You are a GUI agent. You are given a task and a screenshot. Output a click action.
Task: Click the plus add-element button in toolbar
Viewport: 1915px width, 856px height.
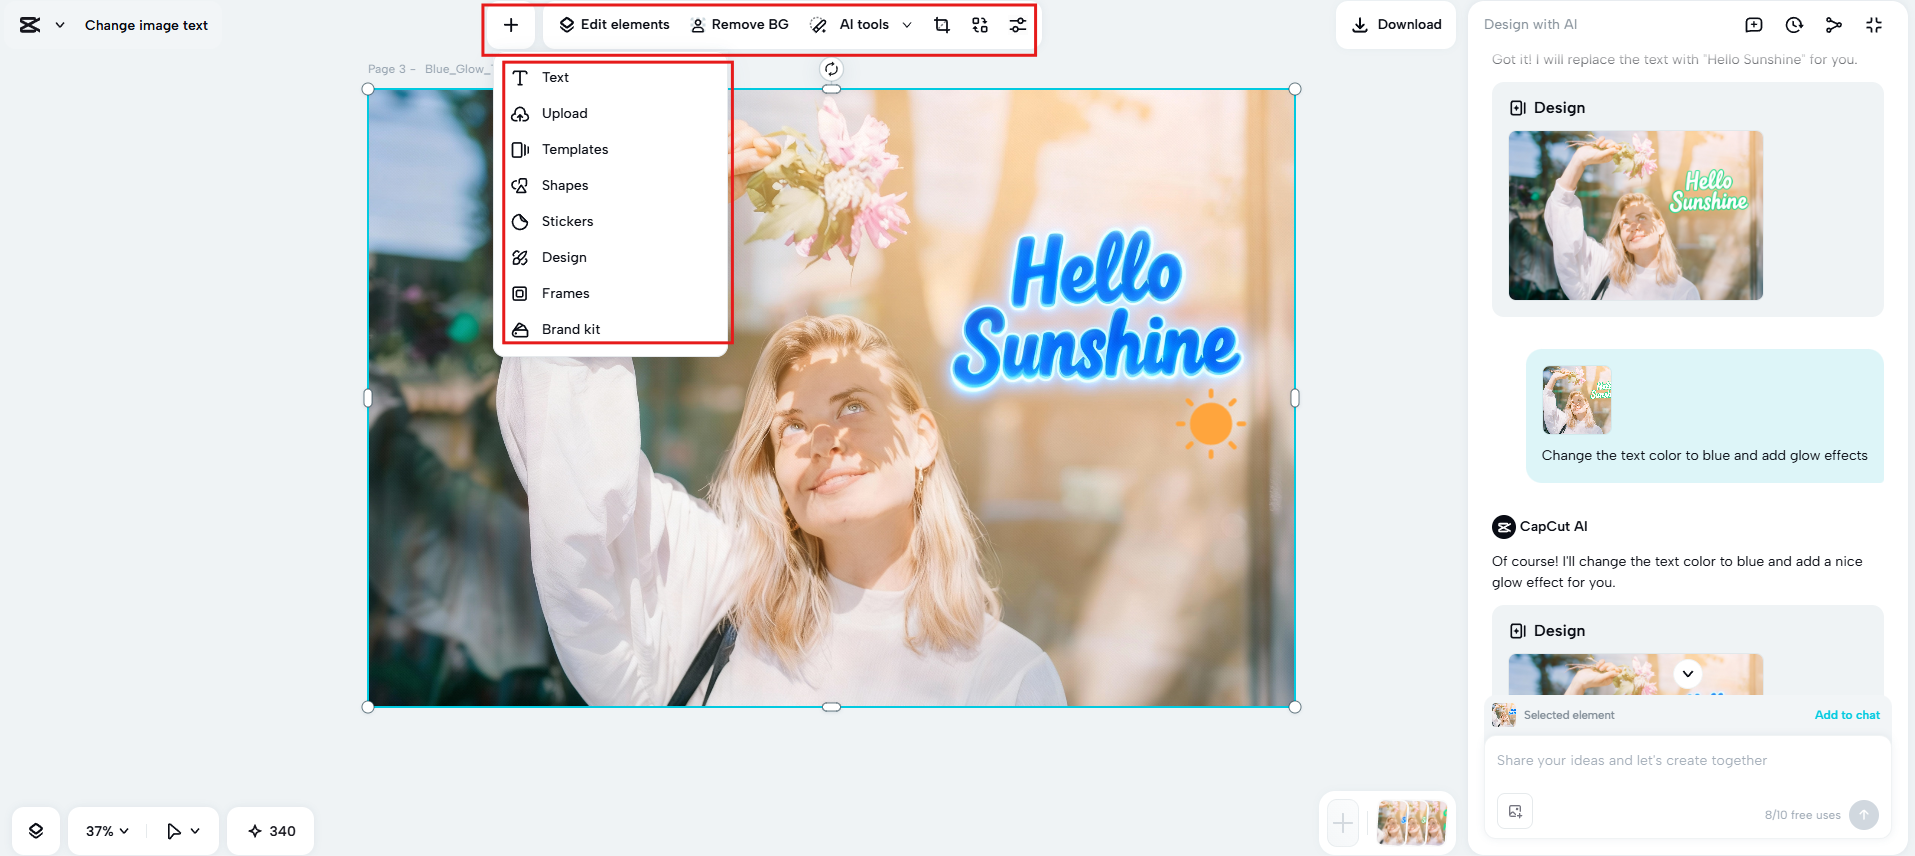[511, 25]
